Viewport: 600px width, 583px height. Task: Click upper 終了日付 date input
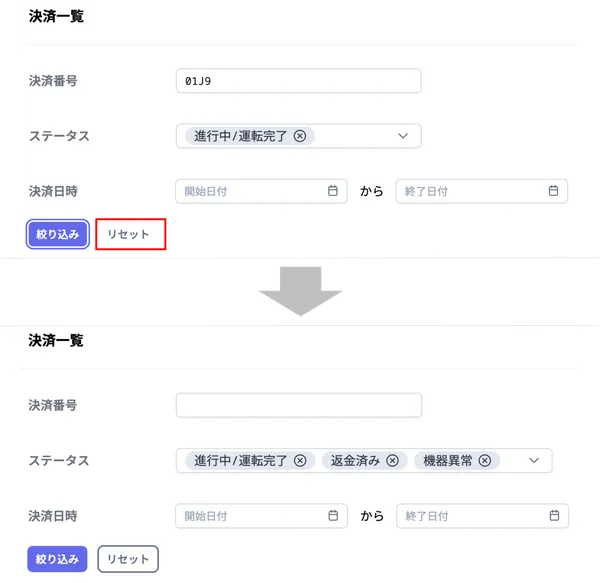tap(482, 191)
